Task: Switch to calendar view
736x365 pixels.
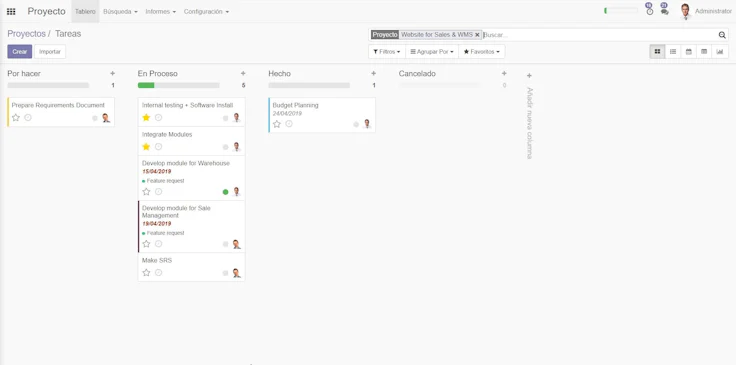Action: point(689,52)
